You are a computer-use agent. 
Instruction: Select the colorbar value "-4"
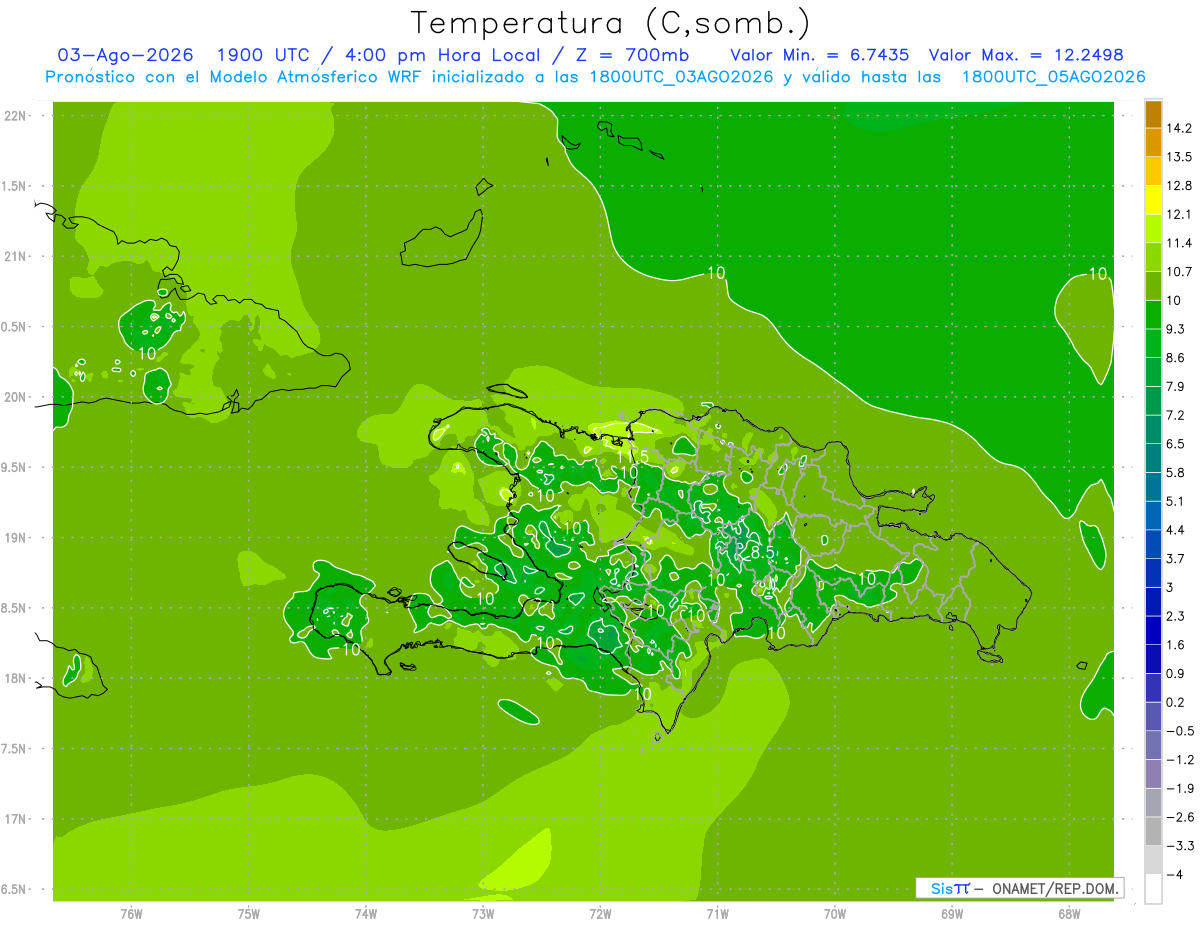click(x=1175, y=875)
